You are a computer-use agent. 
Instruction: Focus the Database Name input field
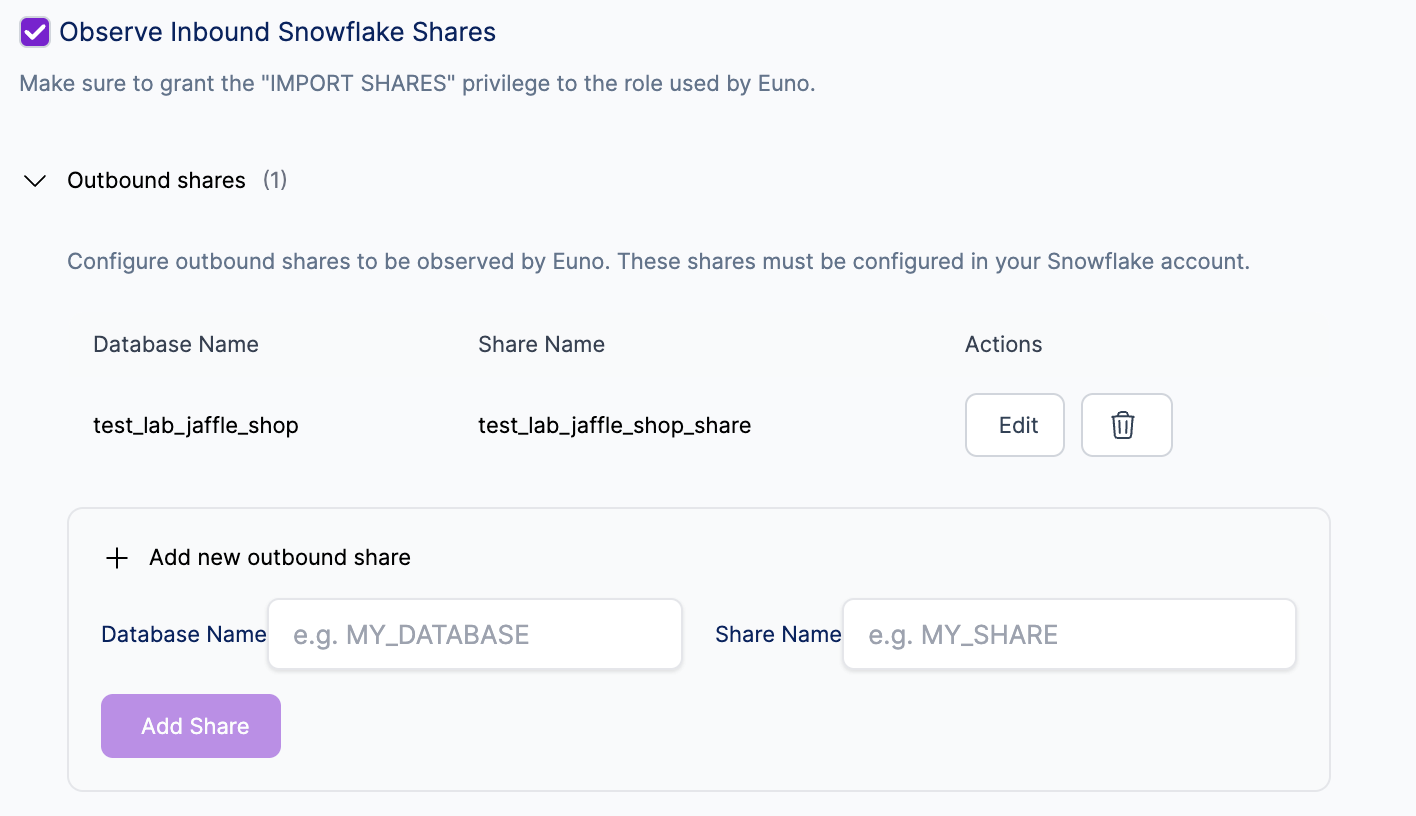474,635
